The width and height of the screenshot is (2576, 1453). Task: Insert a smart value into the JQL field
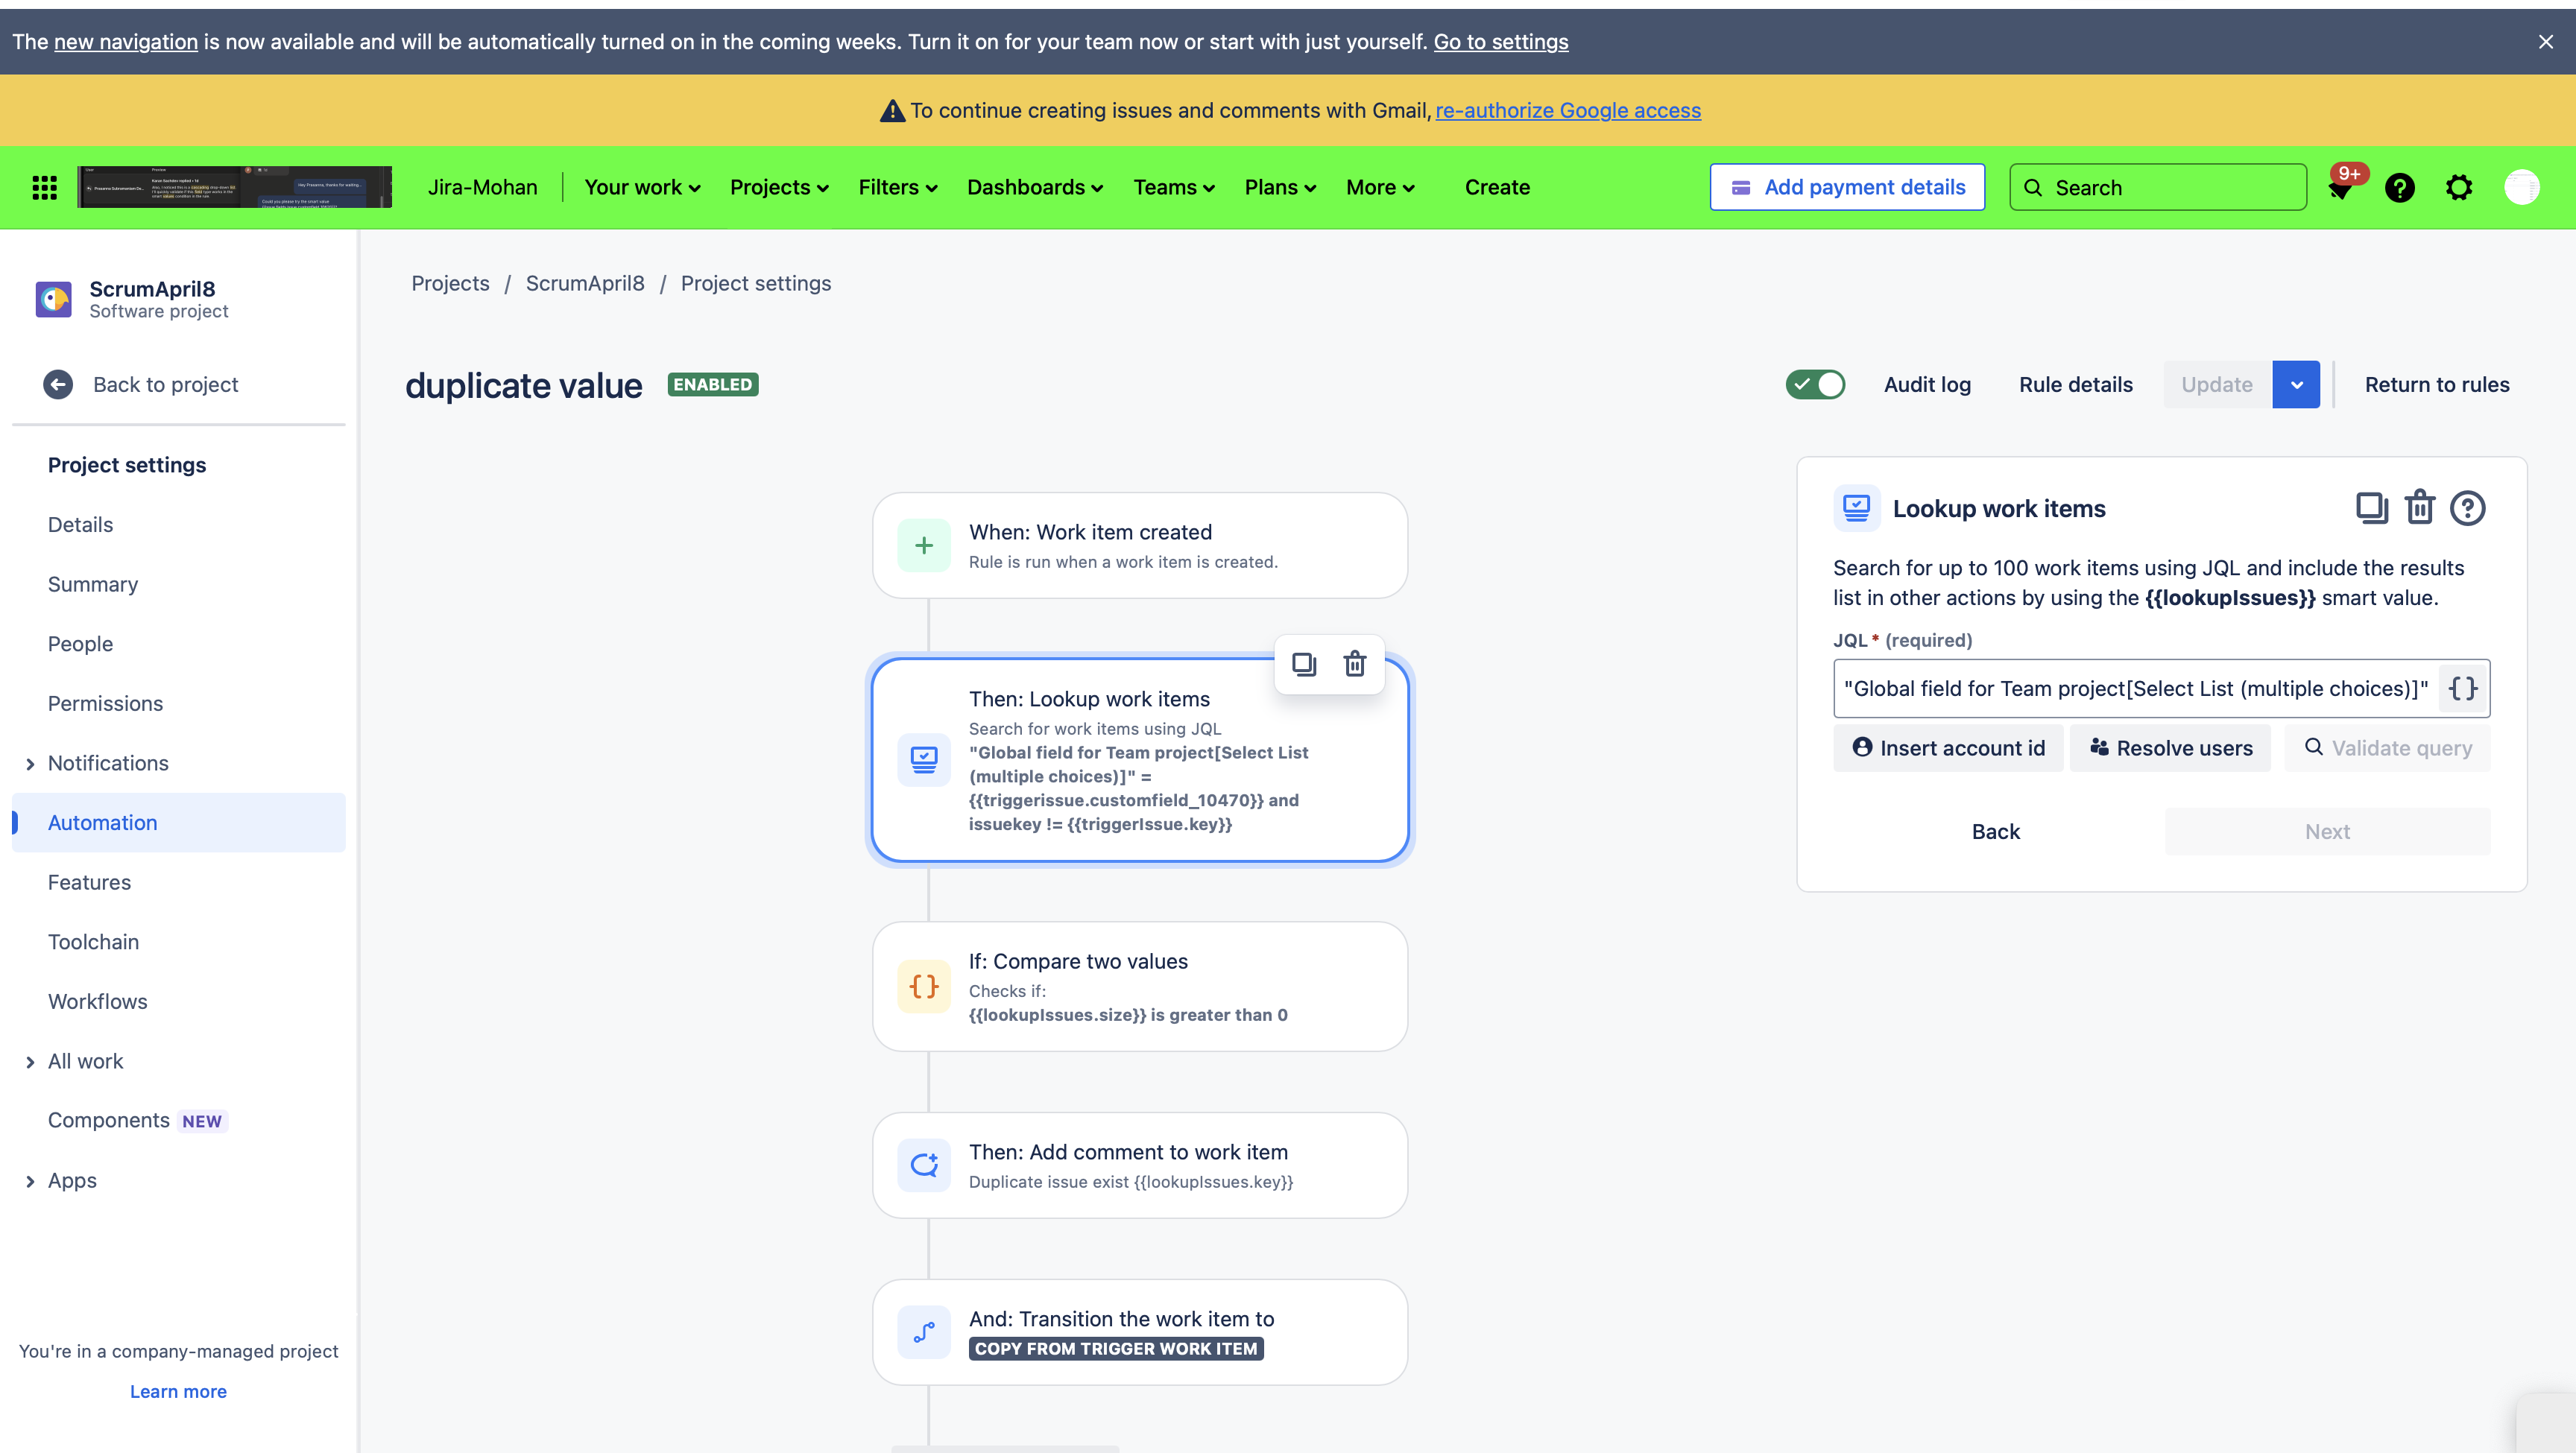coord(2462,688)
